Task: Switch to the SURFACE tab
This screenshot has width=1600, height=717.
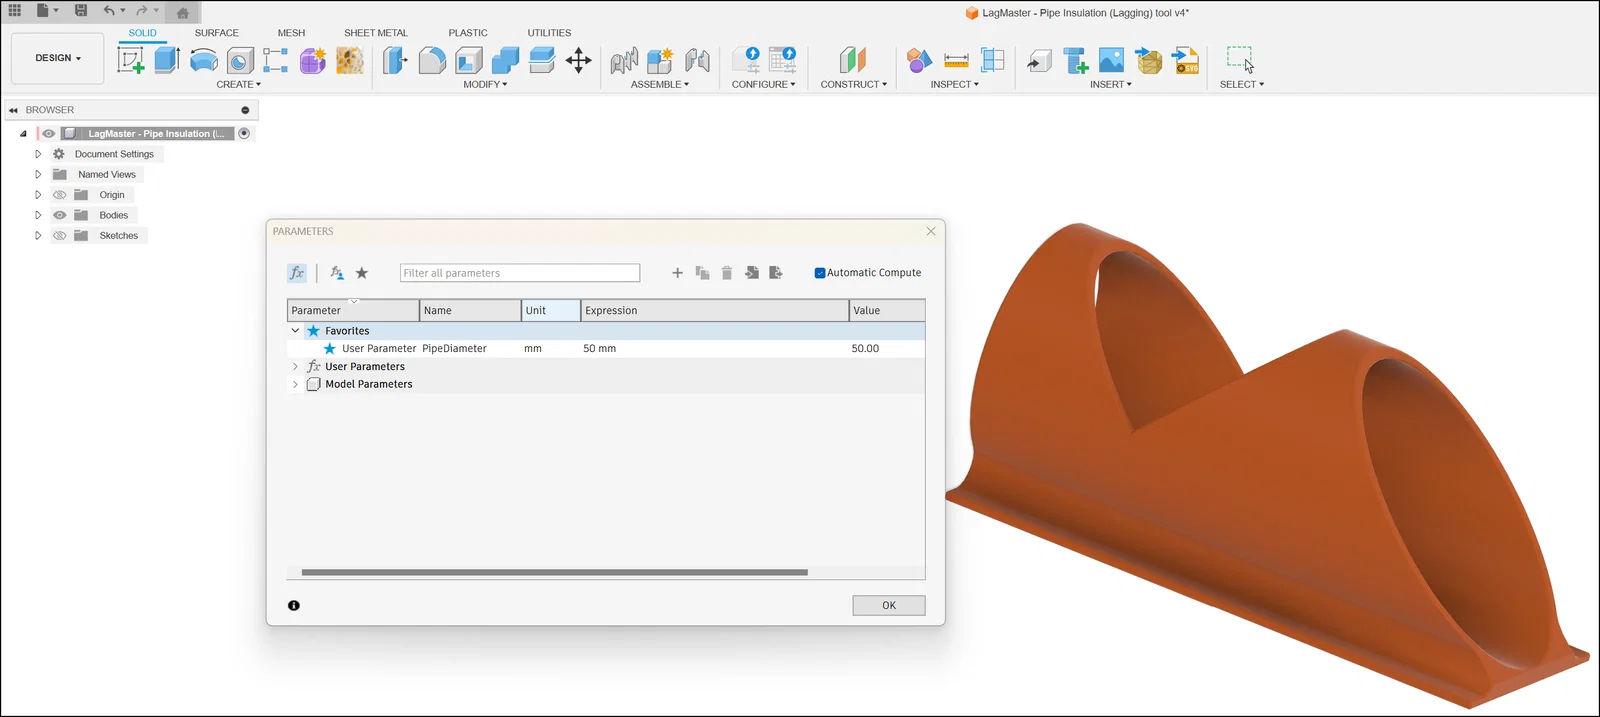Action: 216,33
